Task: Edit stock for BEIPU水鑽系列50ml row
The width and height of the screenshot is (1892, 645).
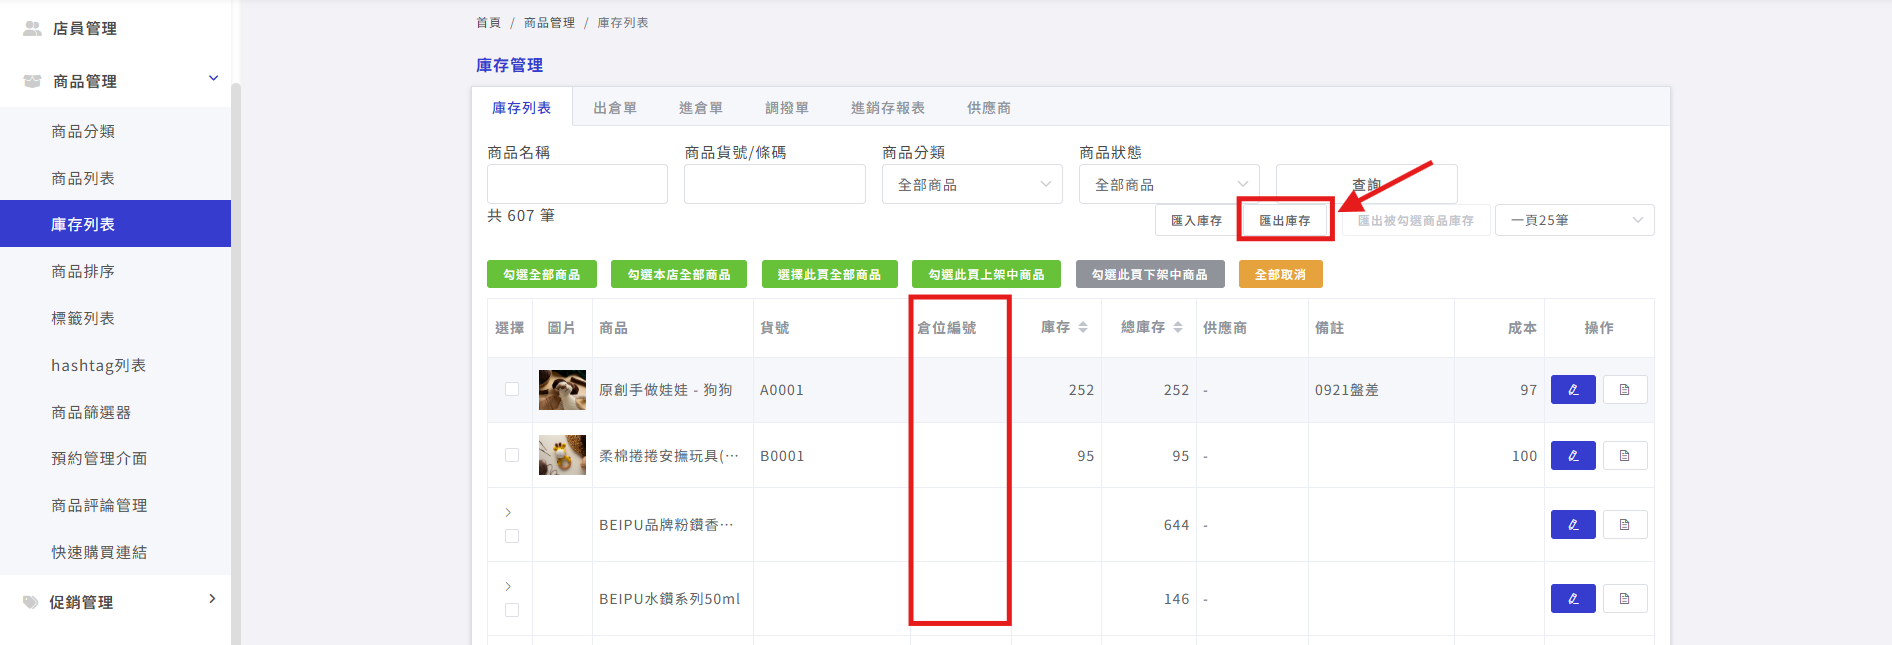Action: [1573, 599]
